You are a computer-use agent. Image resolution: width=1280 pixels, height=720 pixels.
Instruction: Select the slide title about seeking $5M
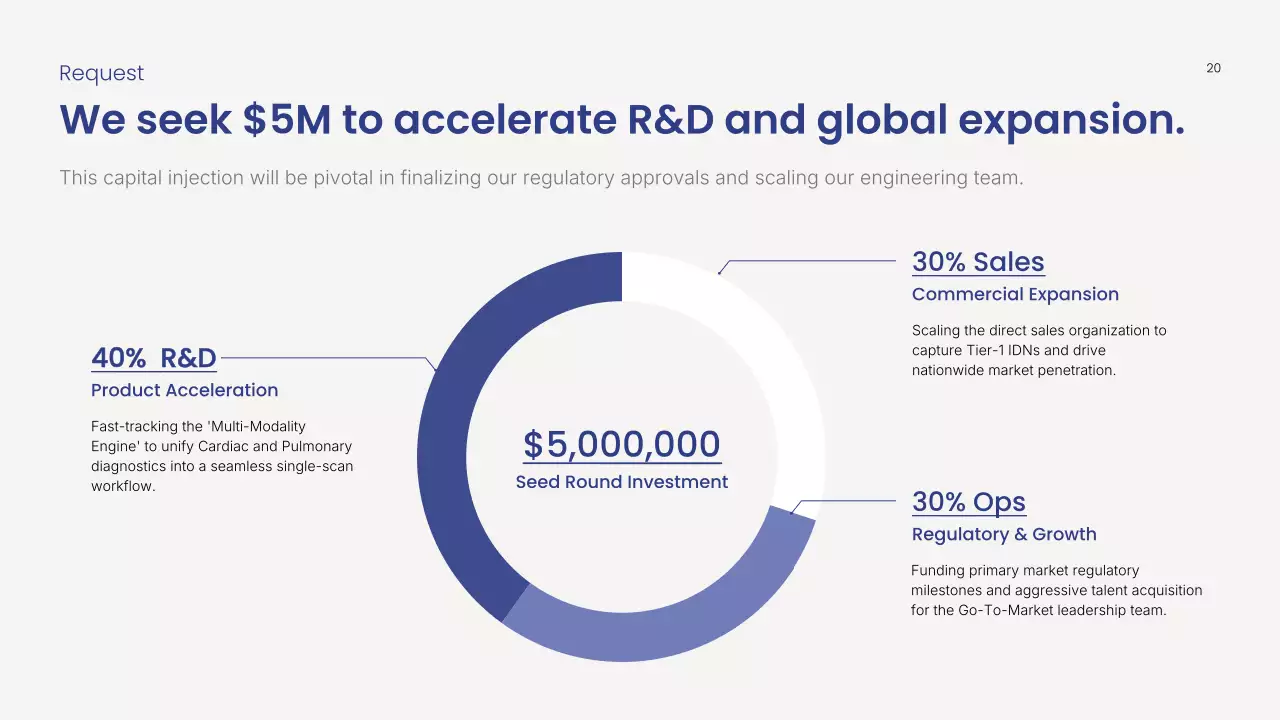621,120
